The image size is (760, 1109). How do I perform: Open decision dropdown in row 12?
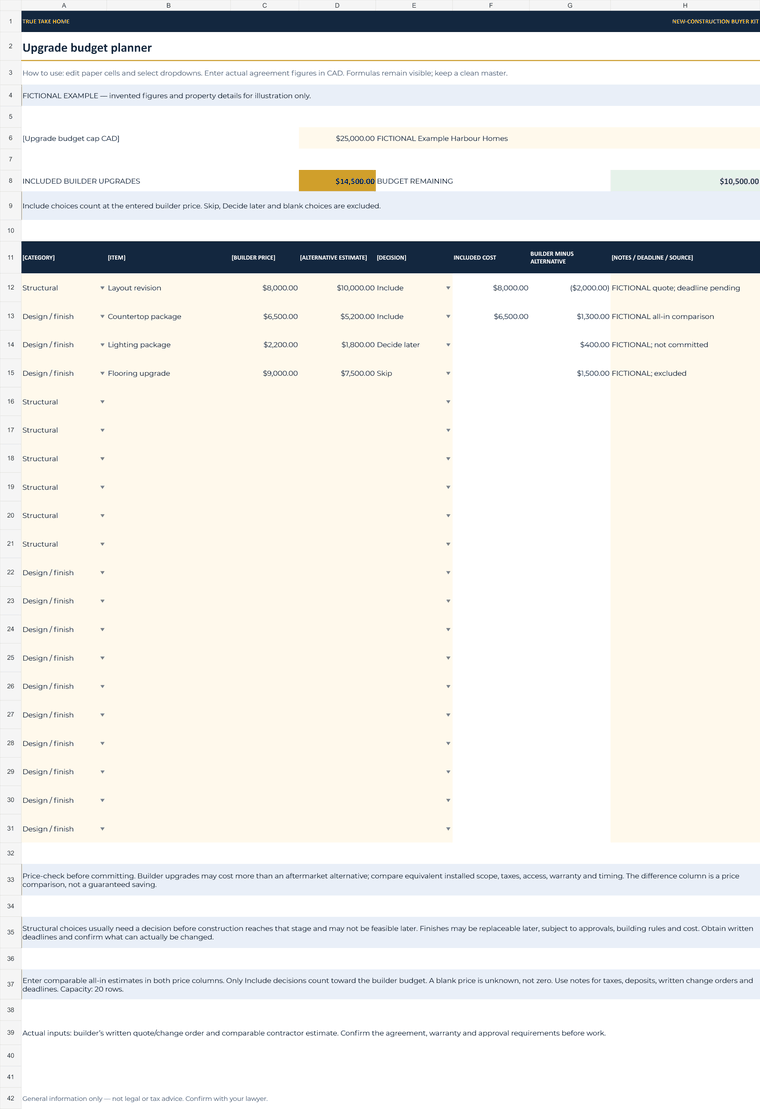point(448,288)
